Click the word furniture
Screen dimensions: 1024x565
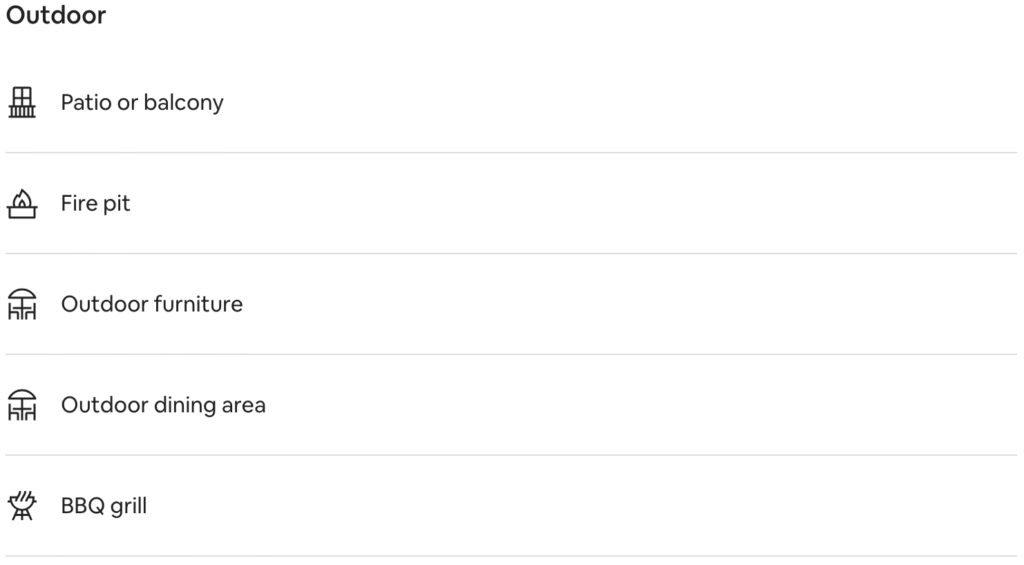(x=198, y=304)
